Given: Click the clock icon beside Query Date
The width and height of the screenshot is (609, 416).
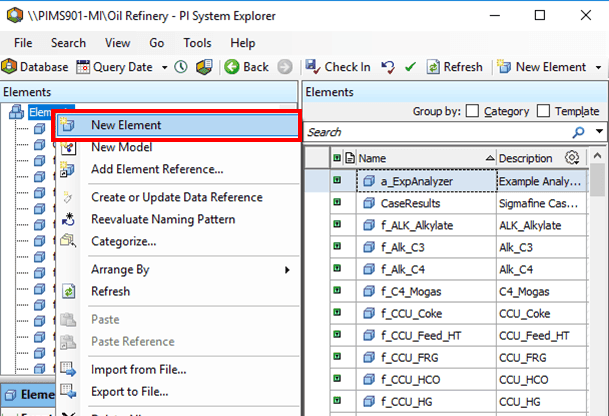Looking at the screenshot, I should [x=181, y=67].
